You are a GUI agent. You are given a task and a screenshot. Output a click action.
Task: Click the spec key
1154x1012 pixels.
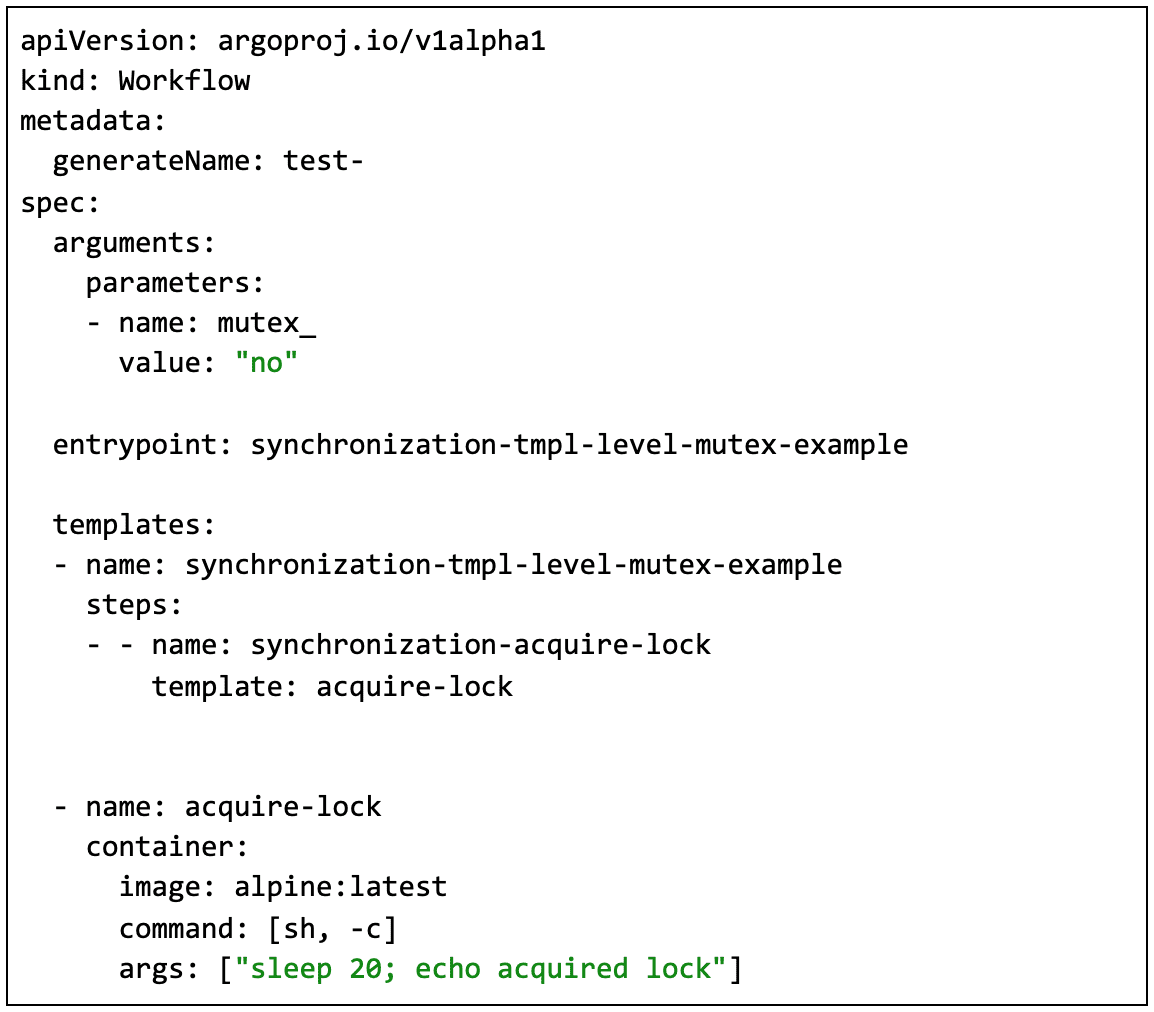click(55, 202)
